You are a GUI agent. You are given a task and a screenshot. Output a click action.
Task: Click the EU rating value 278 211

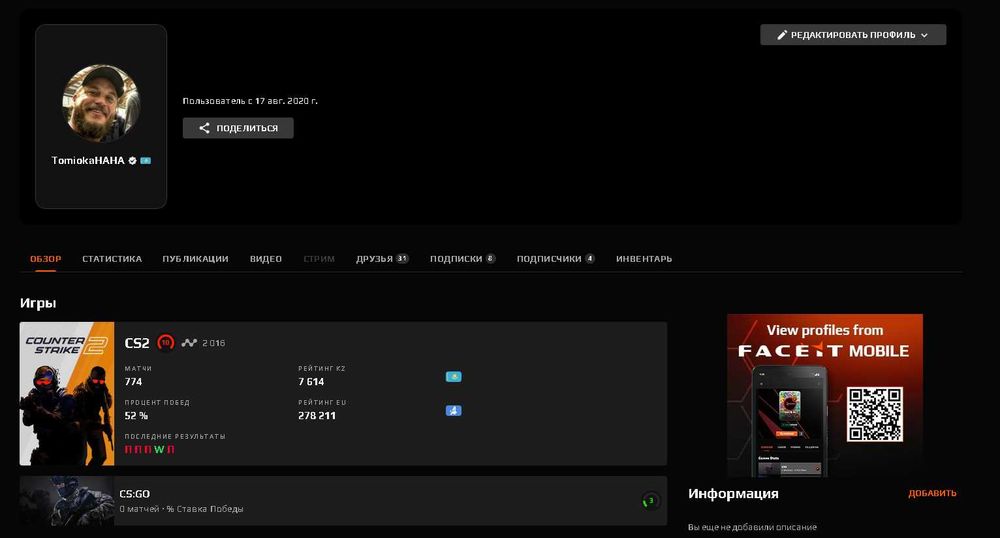(317, 416)
